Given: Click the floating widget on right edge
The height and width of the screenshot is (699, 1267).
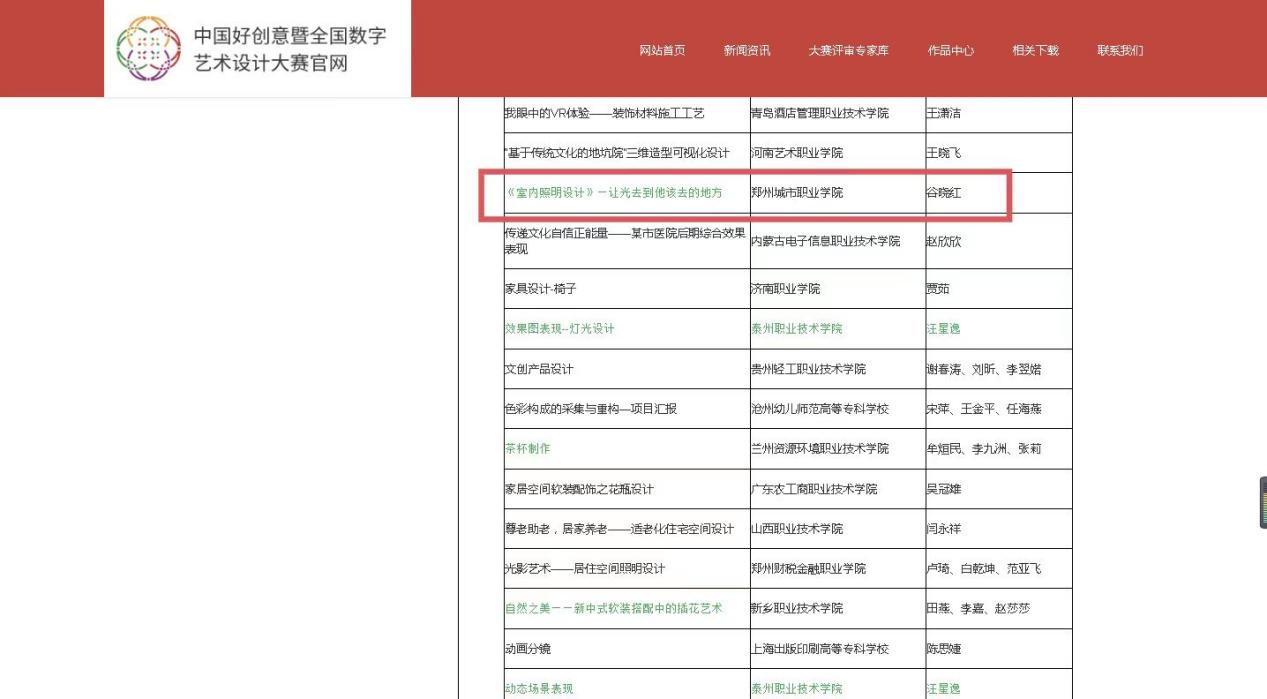Looking at the screenshot, I should [x=1261, y=502].
